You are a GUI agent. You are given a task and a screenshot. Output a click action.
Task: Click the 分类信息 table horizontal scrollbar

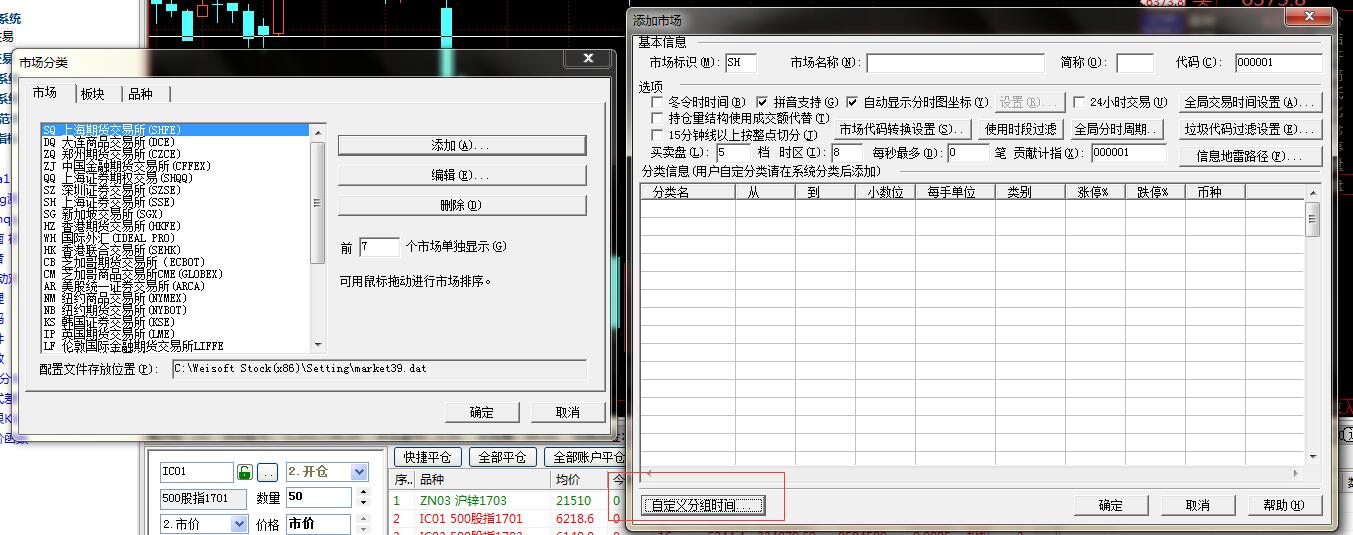pos(973,473)
